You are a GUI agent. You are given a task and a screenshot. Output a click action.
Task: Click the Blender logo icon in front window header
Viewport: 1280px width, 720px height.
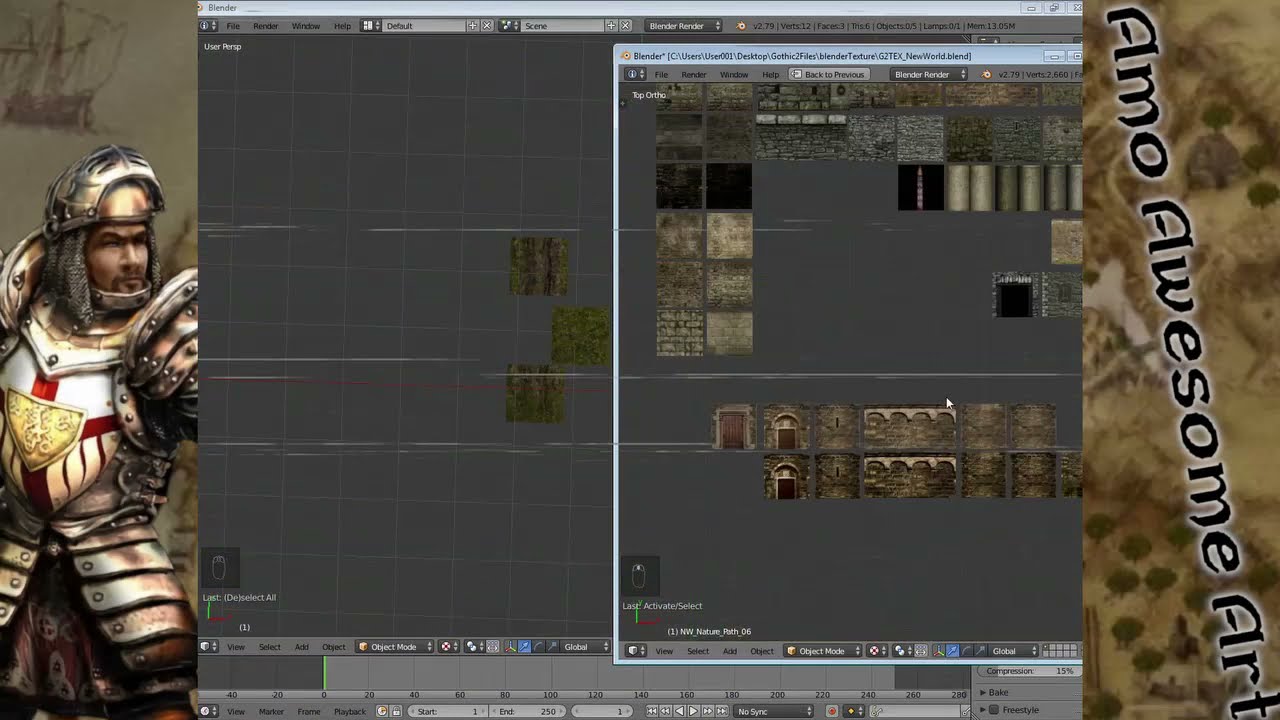pyautogui.click(x=986, y=74)
